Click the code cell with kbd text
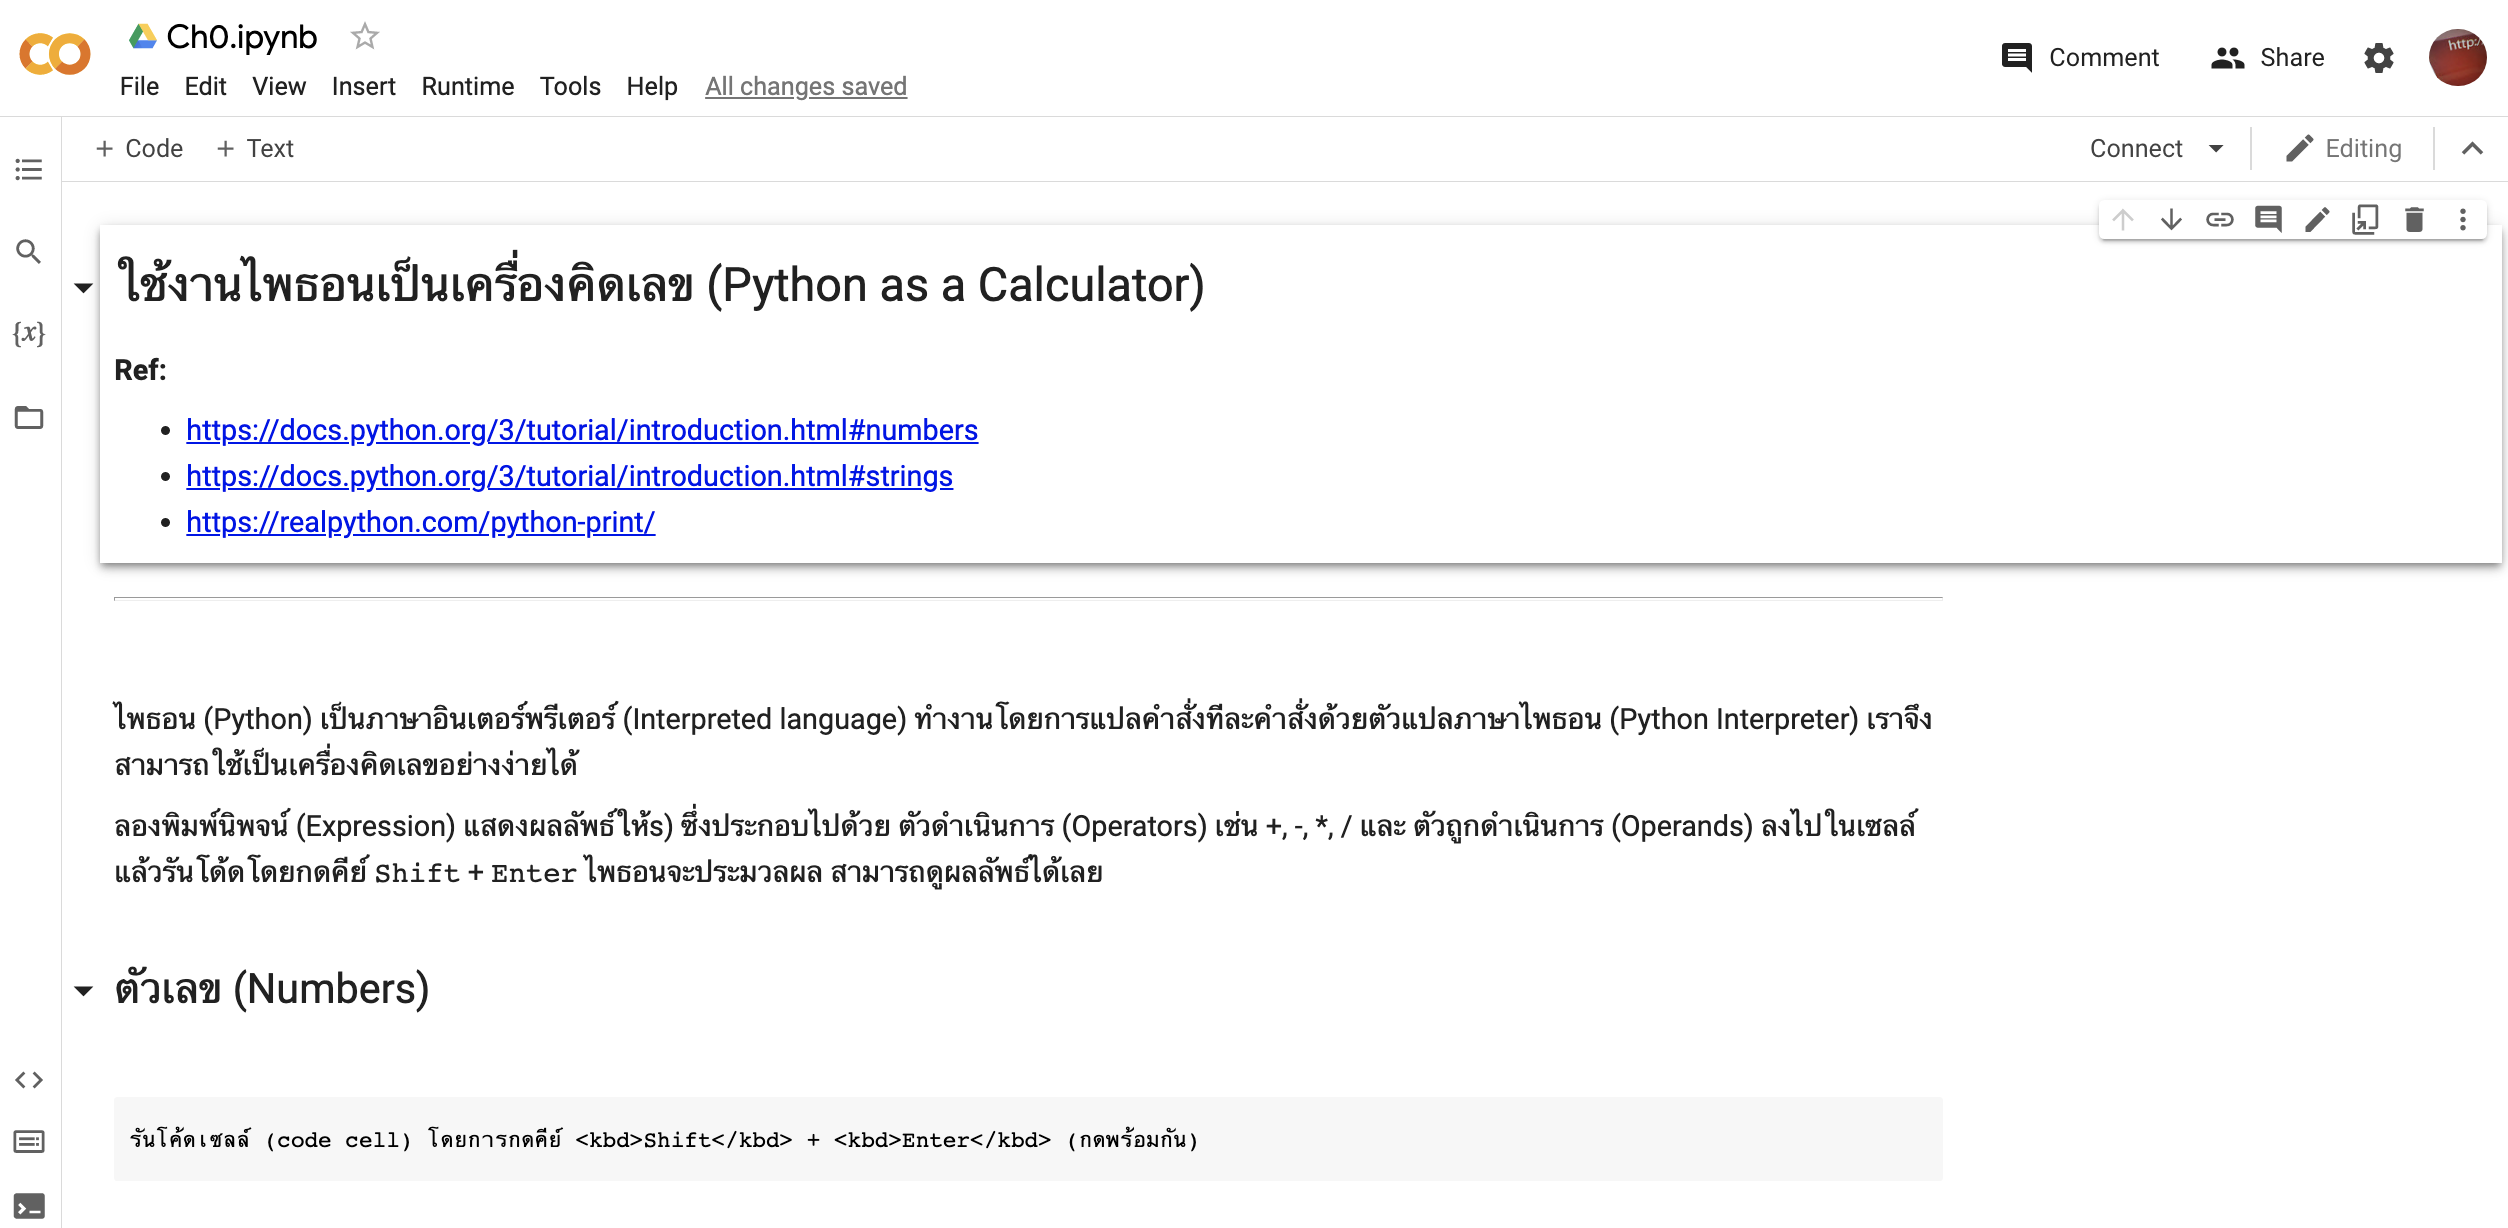This screenshot has width=2508, height=1228. point(1027,1140)
